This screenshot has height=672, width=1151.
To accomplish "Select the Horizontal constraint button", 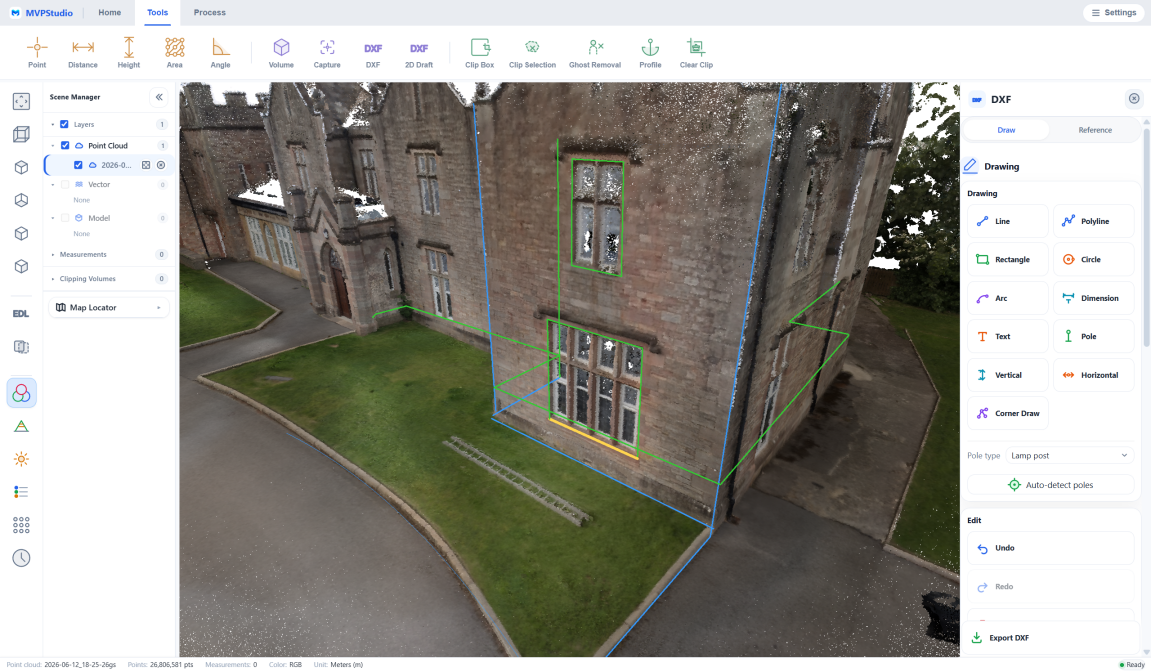I will click(x=1093, y=375).
